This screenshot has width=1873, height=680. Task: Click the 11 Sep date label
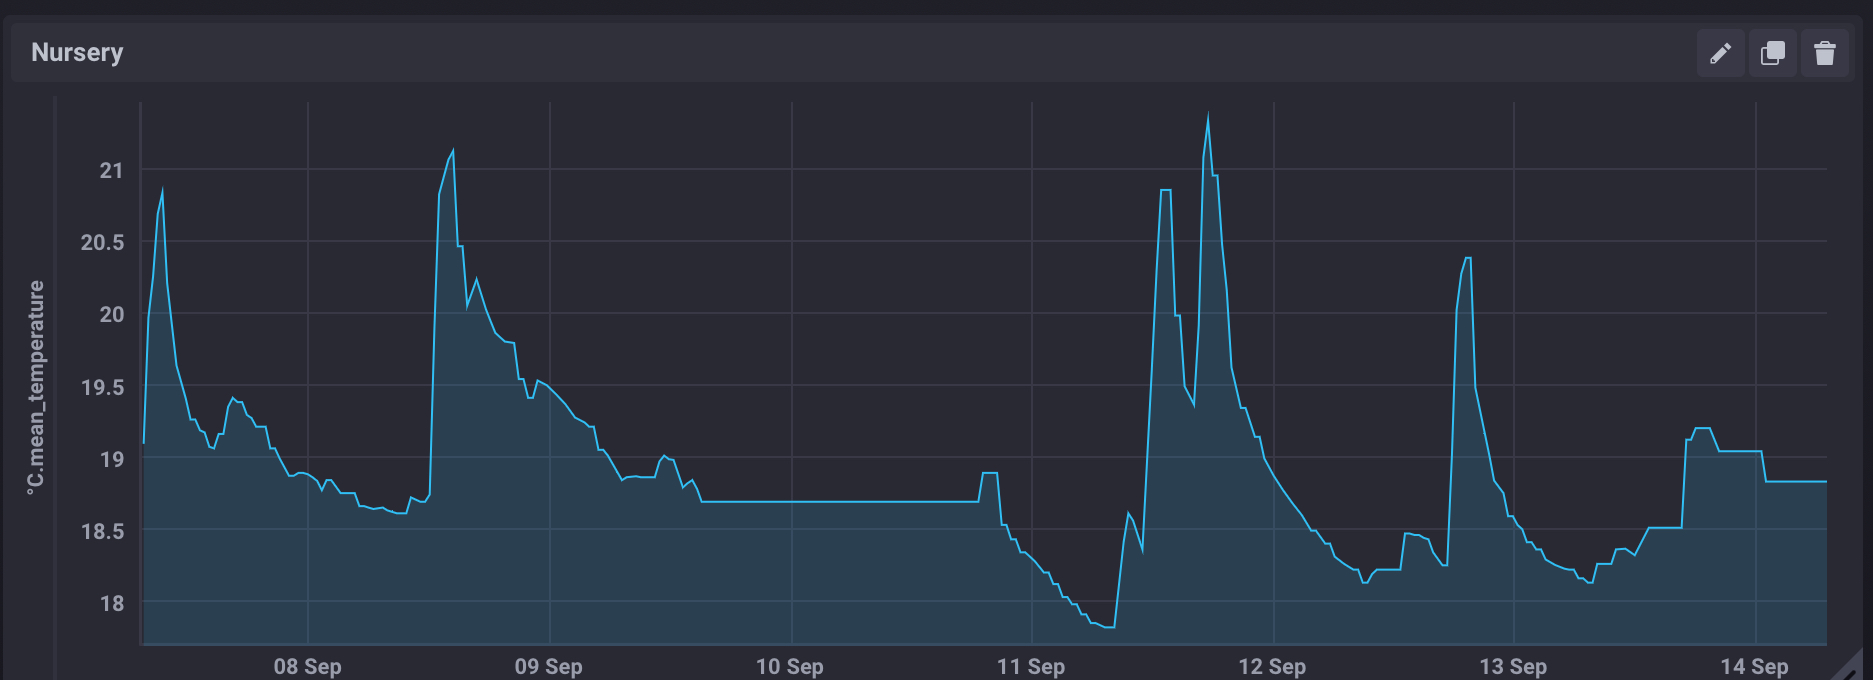point(1031,666)
